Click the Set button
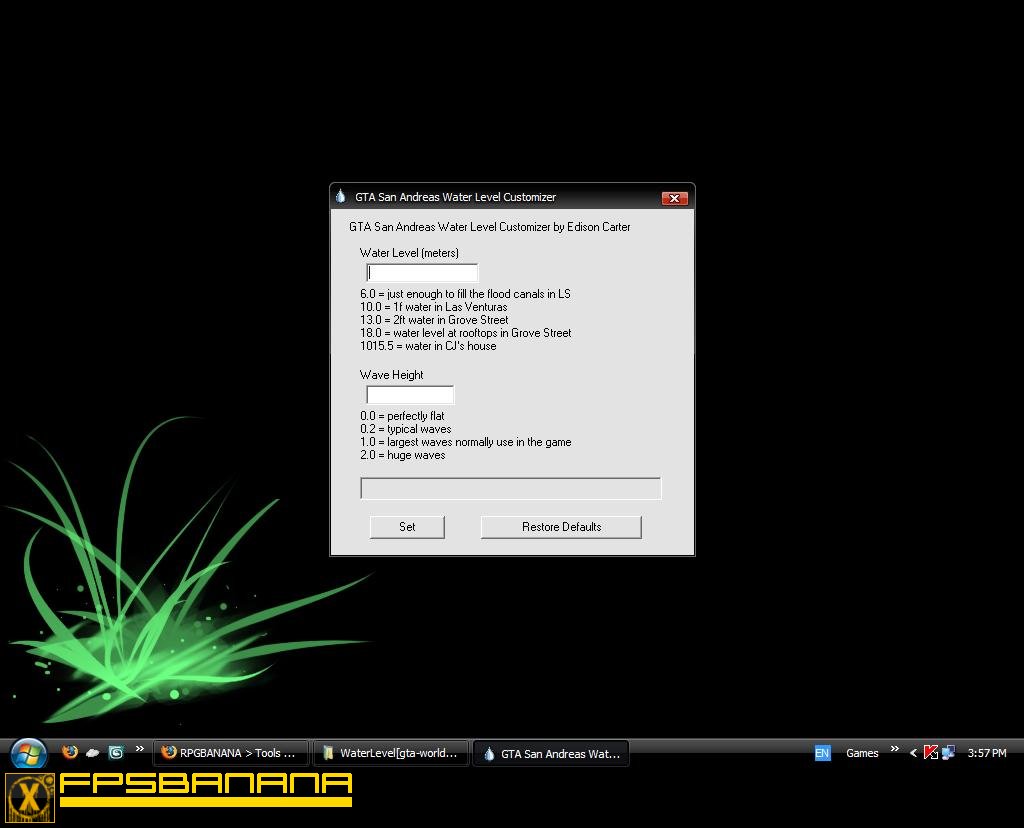This screenshot has height=828, width=1024. click(407, 527)
